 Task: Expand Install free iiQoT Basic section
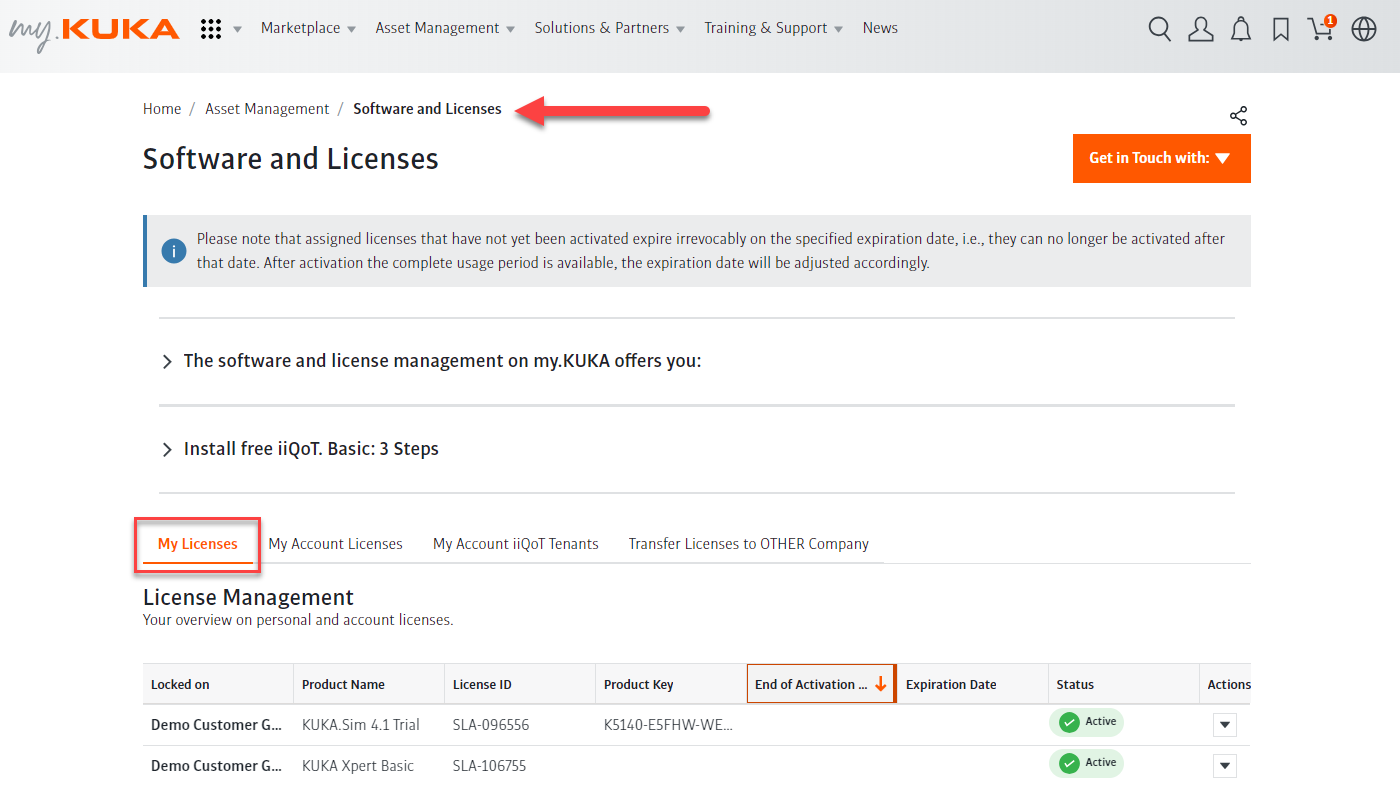pyautogui.click(x=300, y=449)
